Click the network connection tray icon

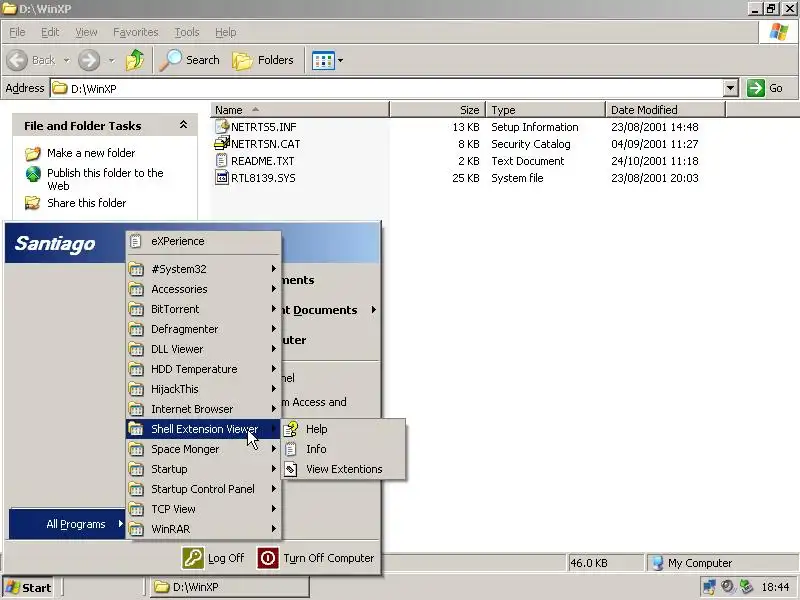coord(709,587)
